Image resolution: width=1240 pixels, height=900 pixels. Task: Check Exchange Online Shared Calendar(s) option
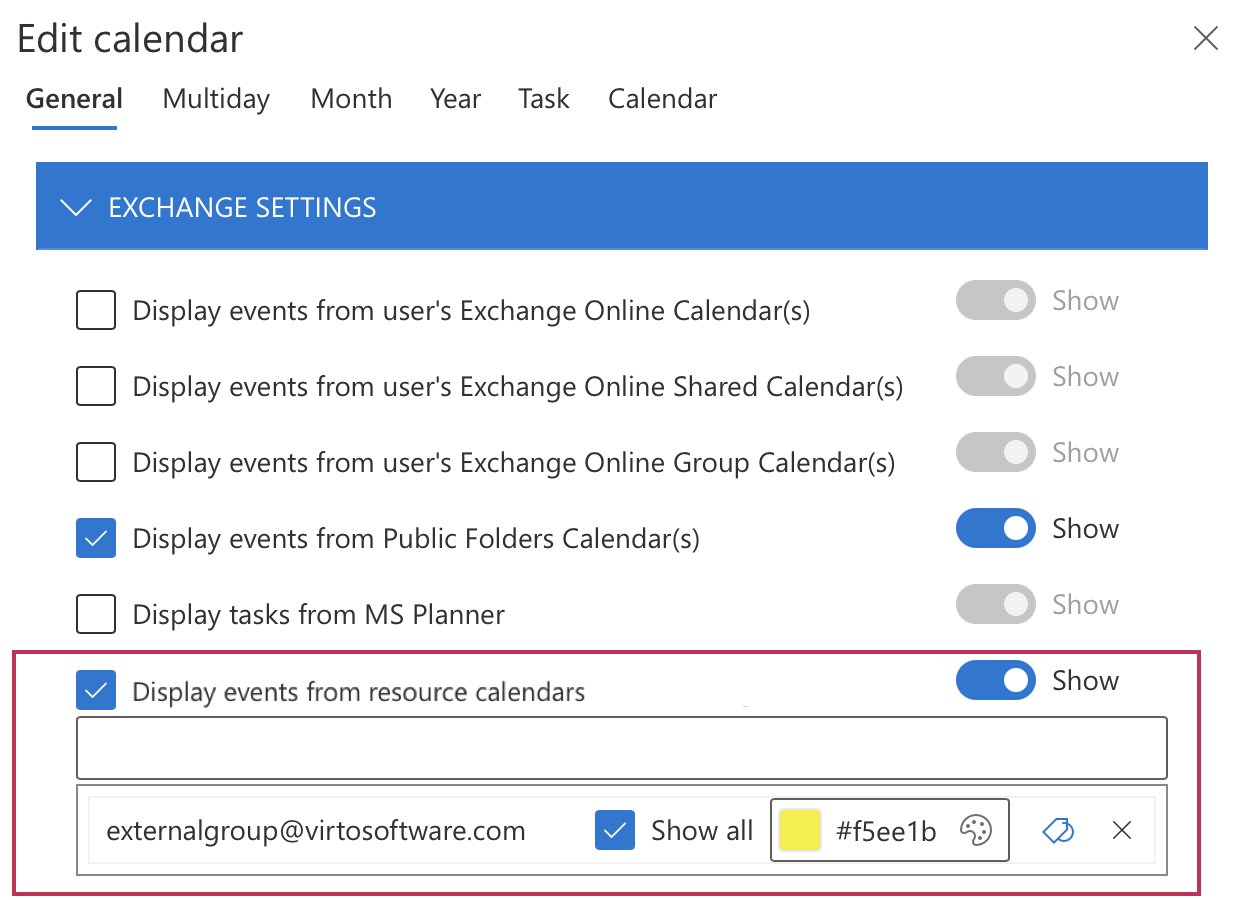click(x=96, y=386)
